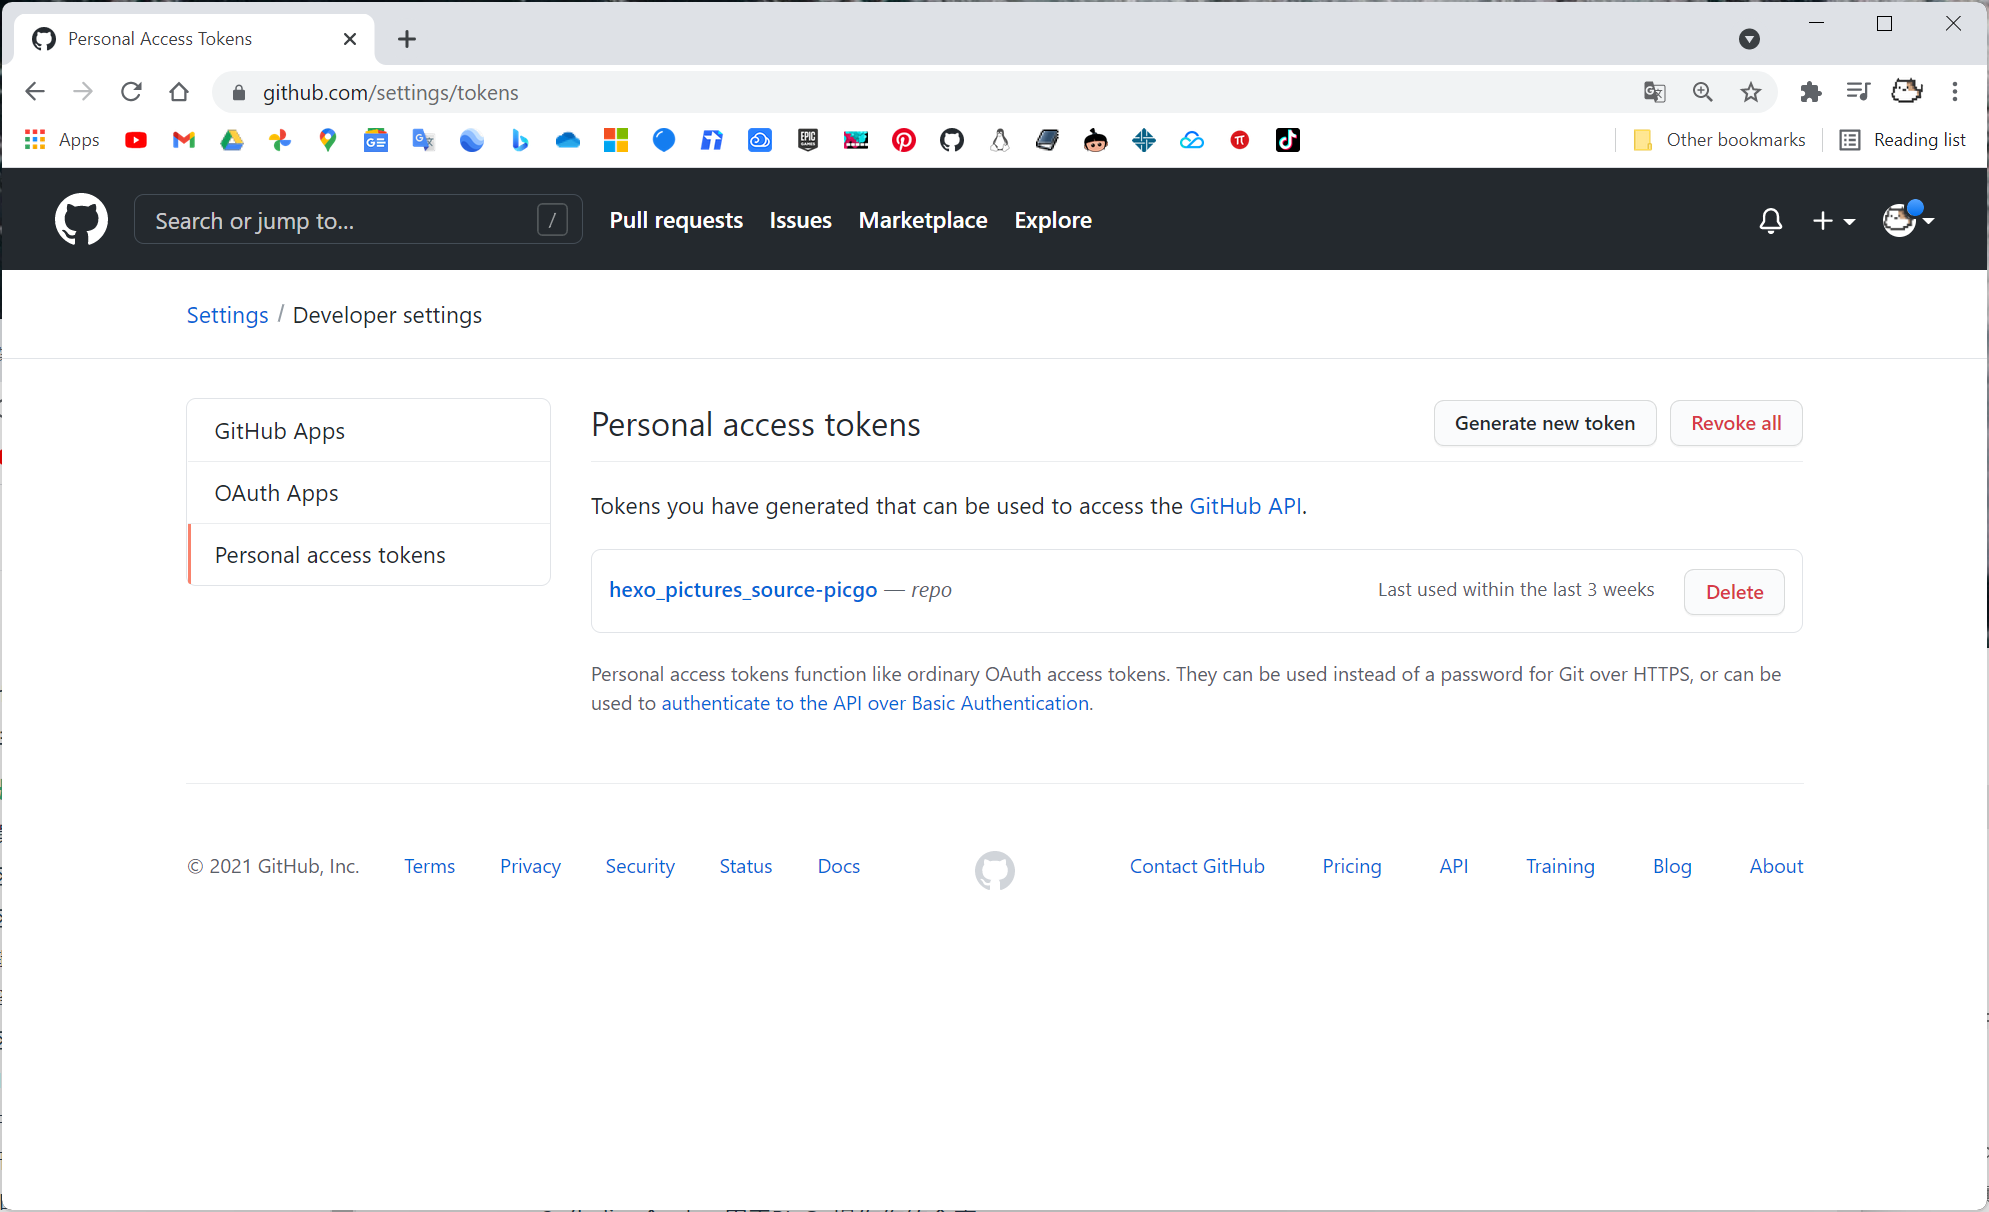
Task: Click the footer GitHub logo
Action: pyautogui.click(x=994, y=870)
